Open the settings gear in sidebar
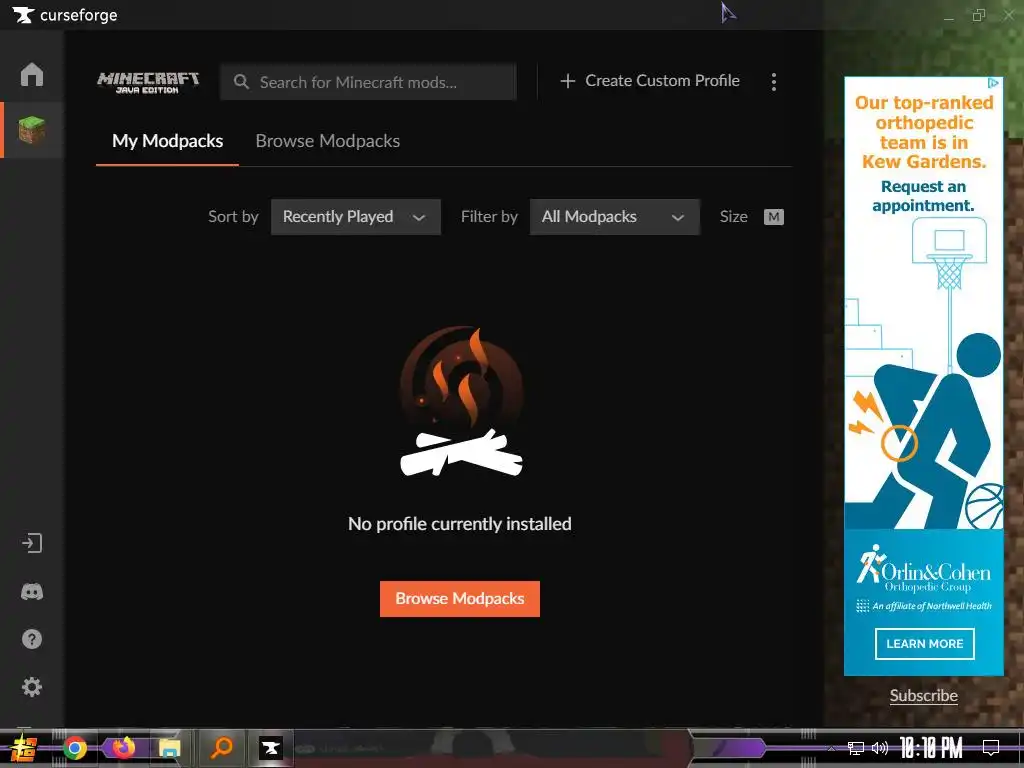This screenshot has width=1024, height=768. tap(31, 687)
